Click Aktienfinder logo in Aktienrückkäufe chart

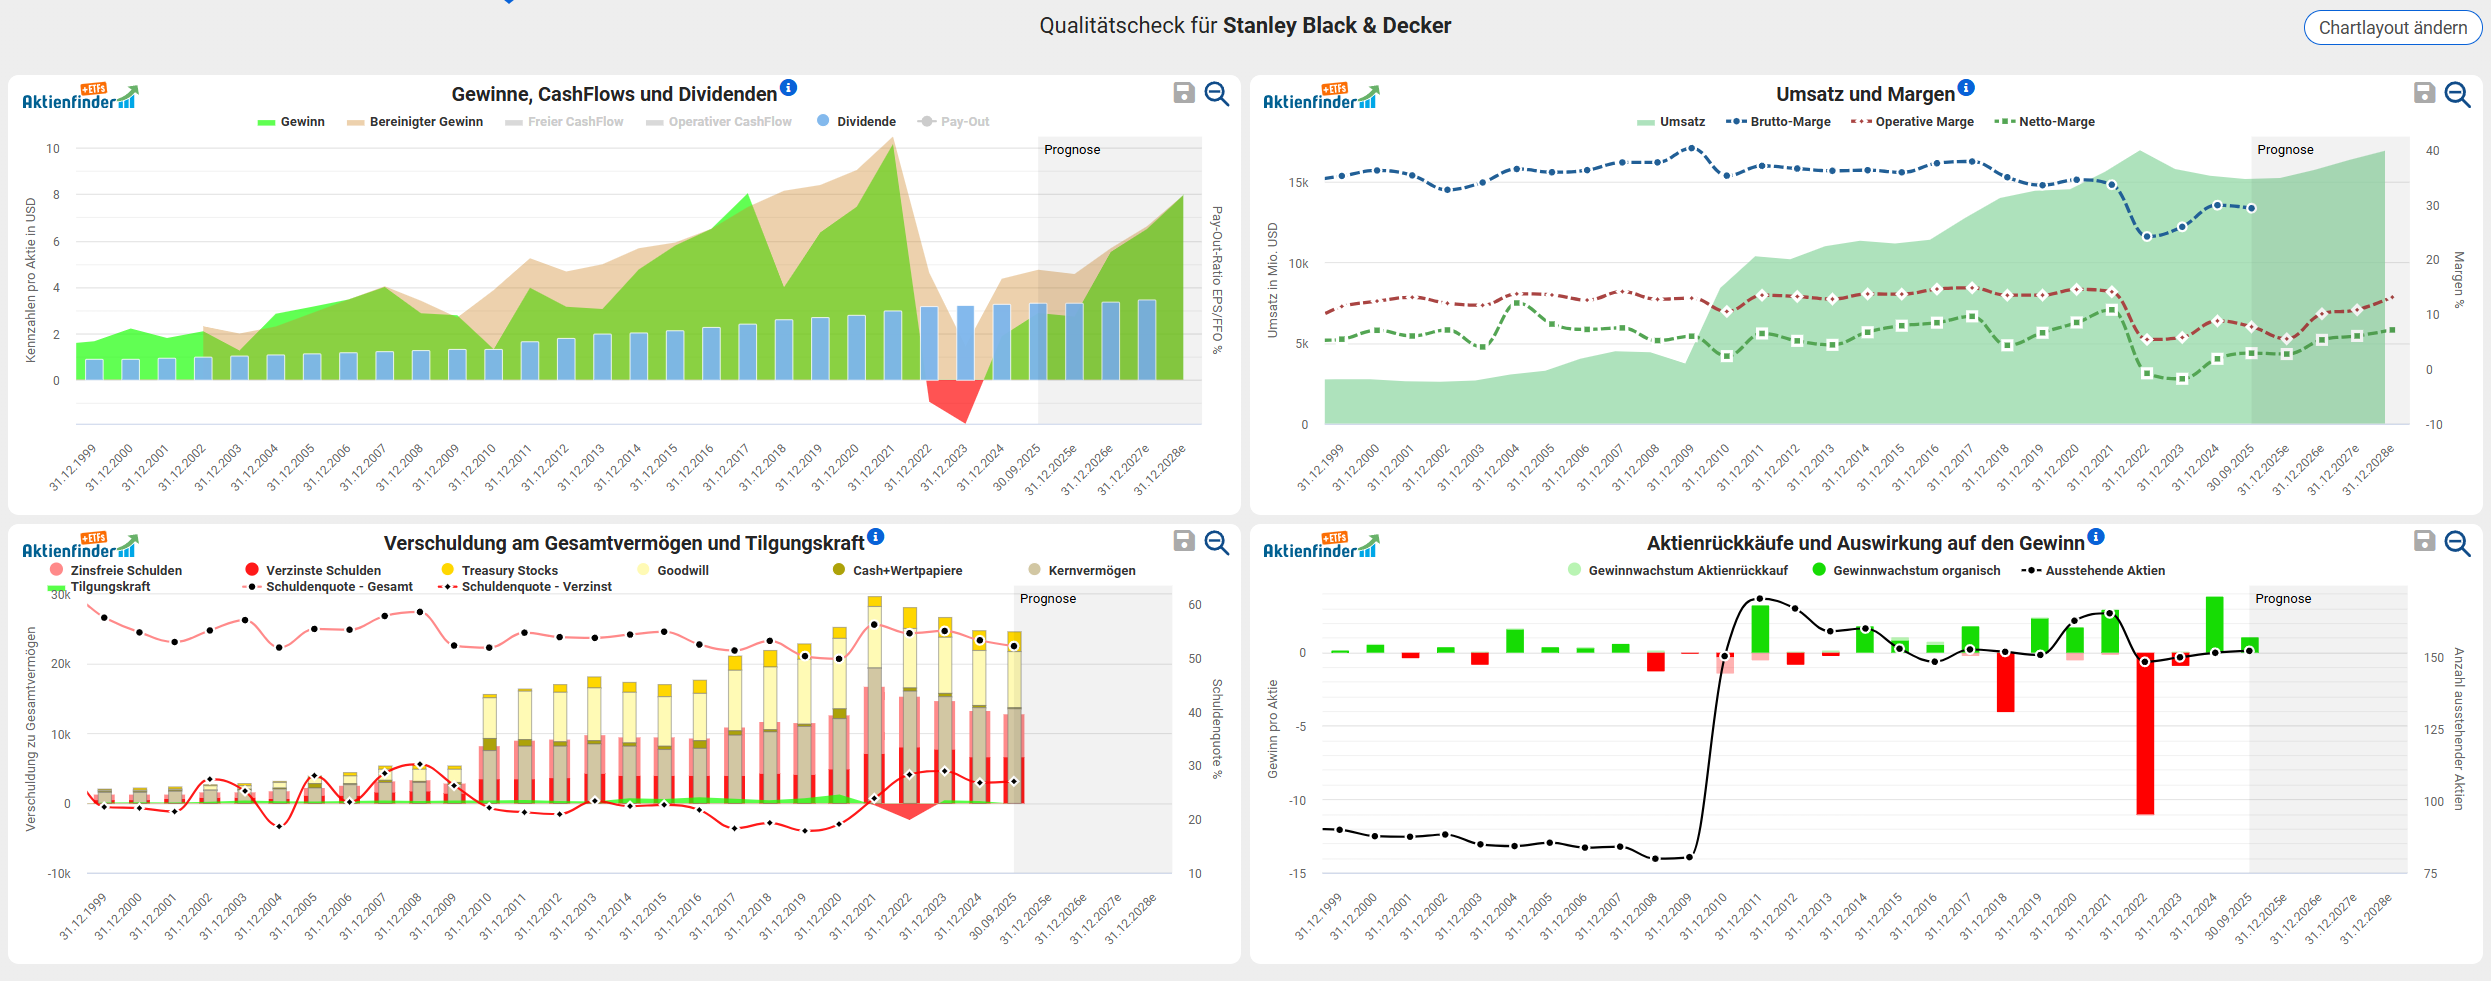(x=1321, y=546)
